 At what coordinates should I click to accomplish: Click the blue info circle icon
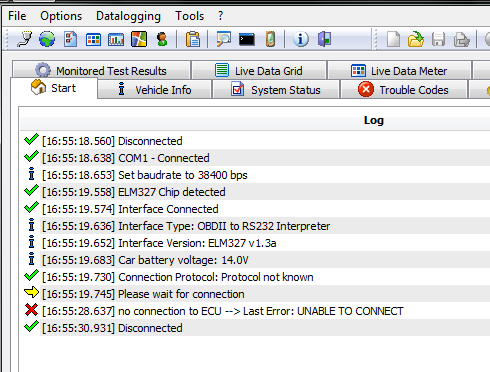(x=301, y=39)
